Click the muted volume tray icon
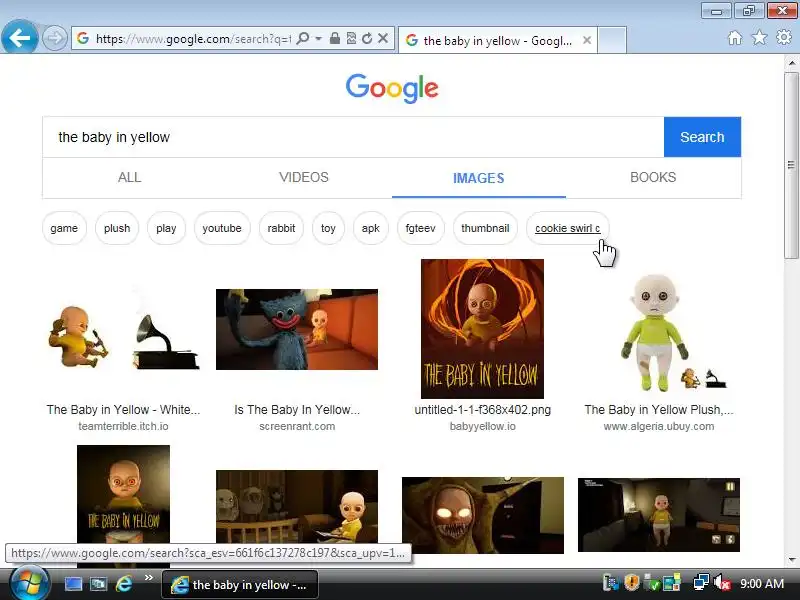This screenshot has height=600, width=800. (722, 583)
